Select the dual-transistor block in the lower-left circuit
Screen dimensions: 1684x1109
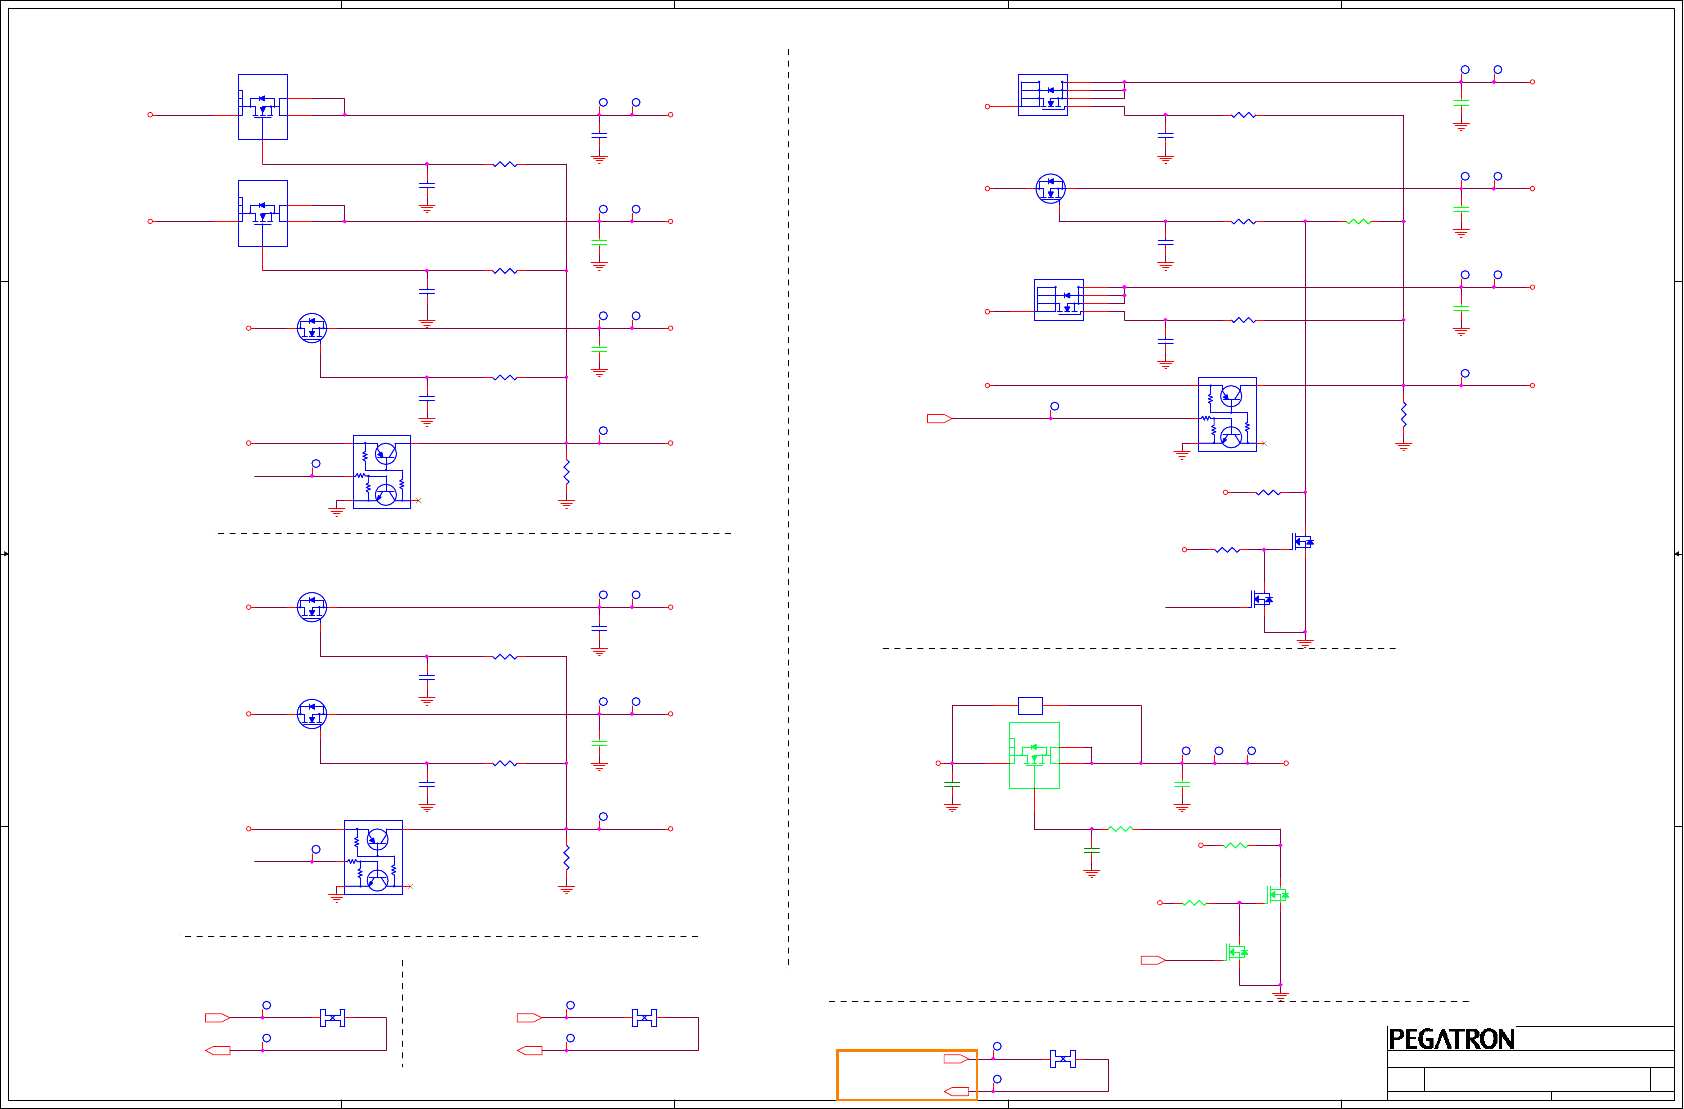click(373, 857)
